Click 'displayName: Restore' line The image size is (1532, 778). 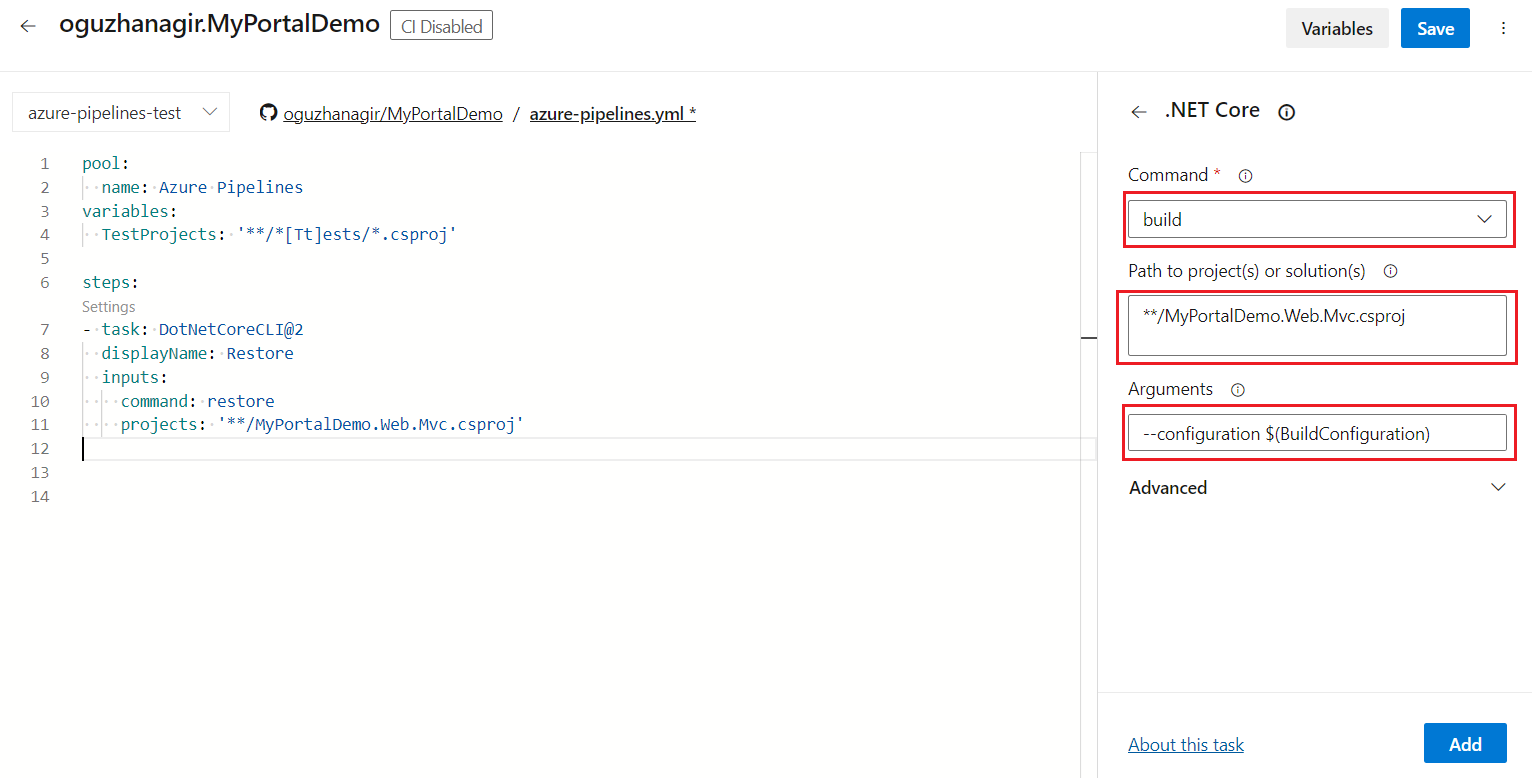(197, 353)
